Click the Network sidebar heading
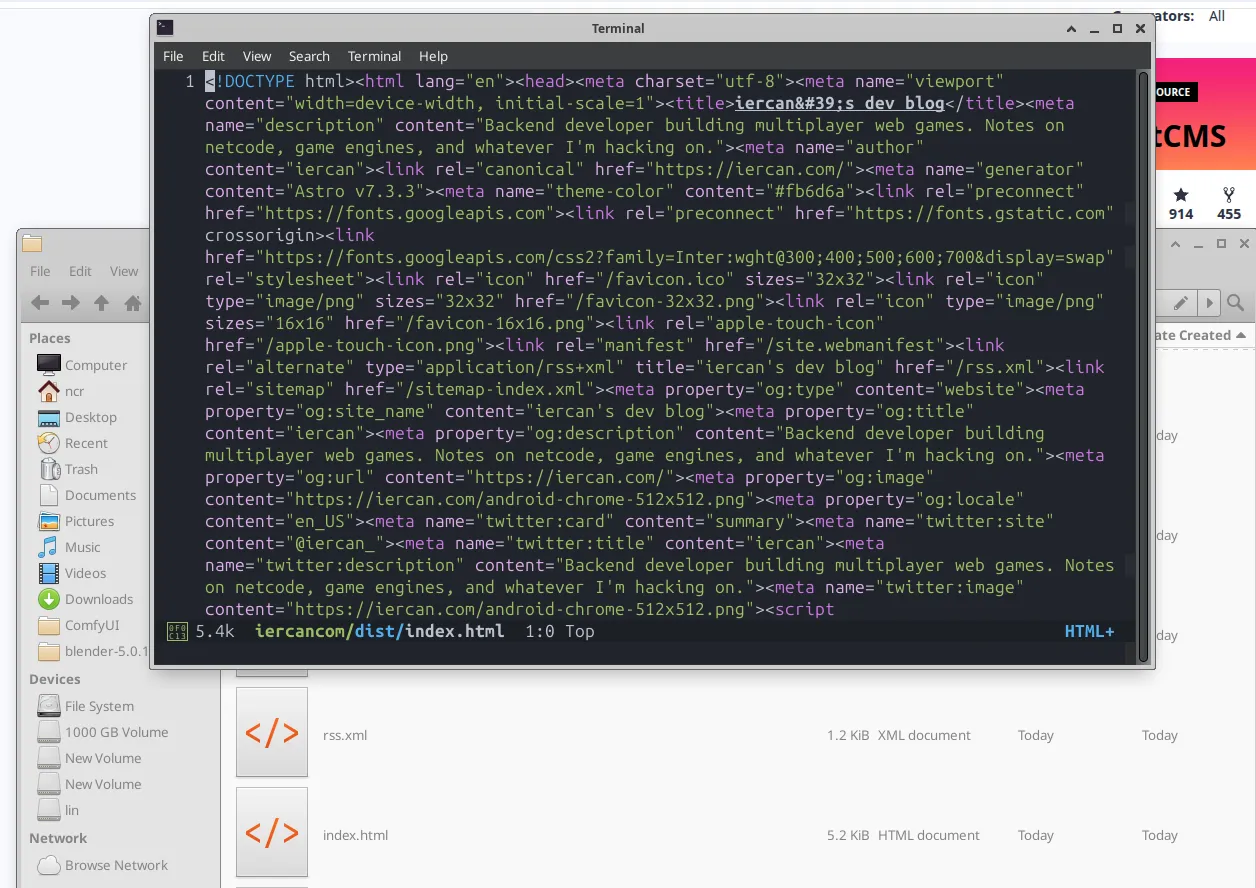 click(x=58, y=838)
